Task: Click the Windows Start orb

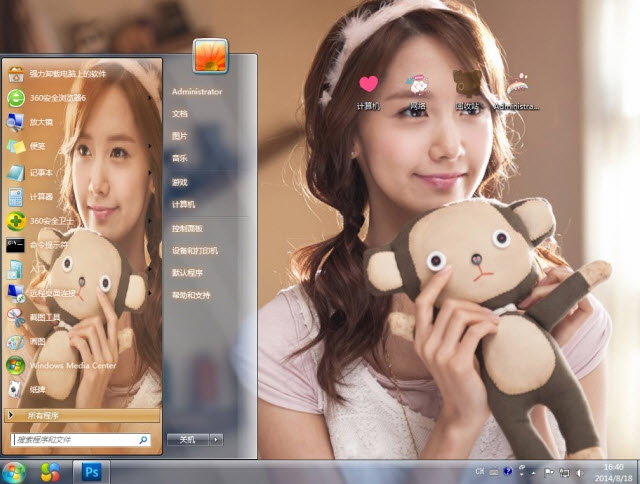Action: [x=15, y=473]
